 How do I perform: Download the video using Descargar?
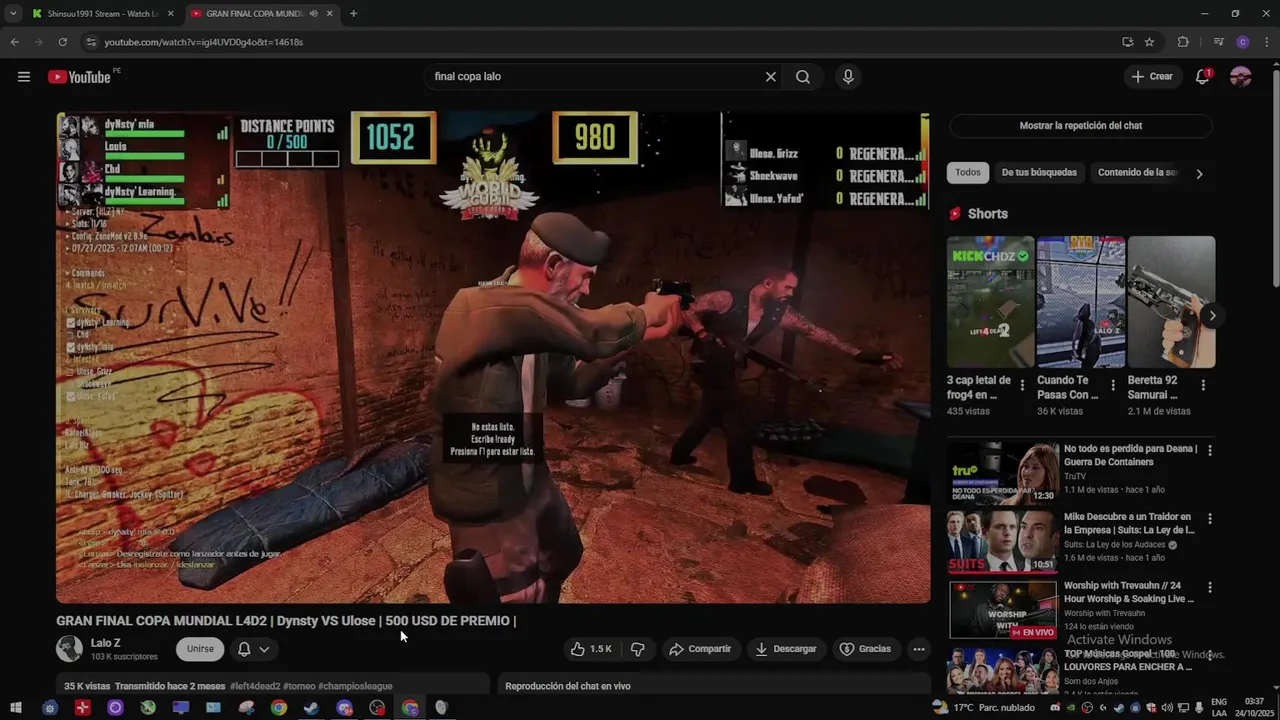pyautogui.click(x=786, y=649)
